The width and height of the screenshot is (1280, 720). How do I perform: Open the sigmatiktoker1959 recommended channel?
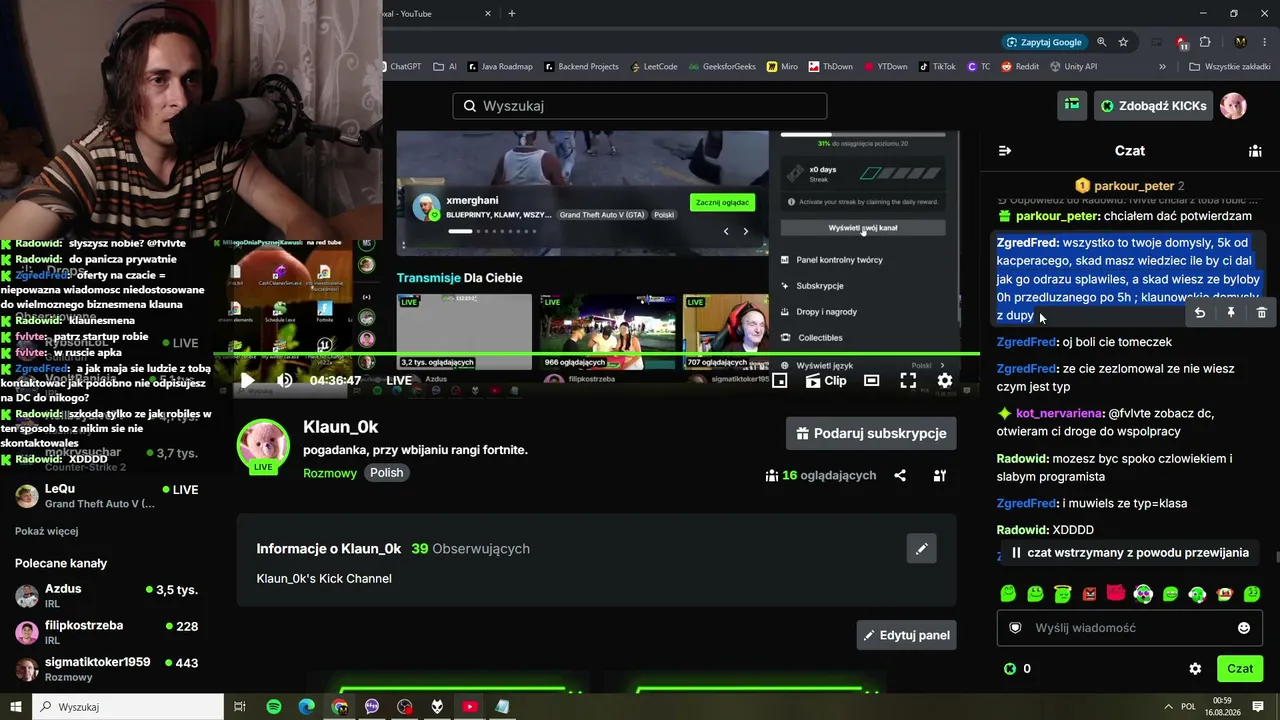[x=106, y=669]
